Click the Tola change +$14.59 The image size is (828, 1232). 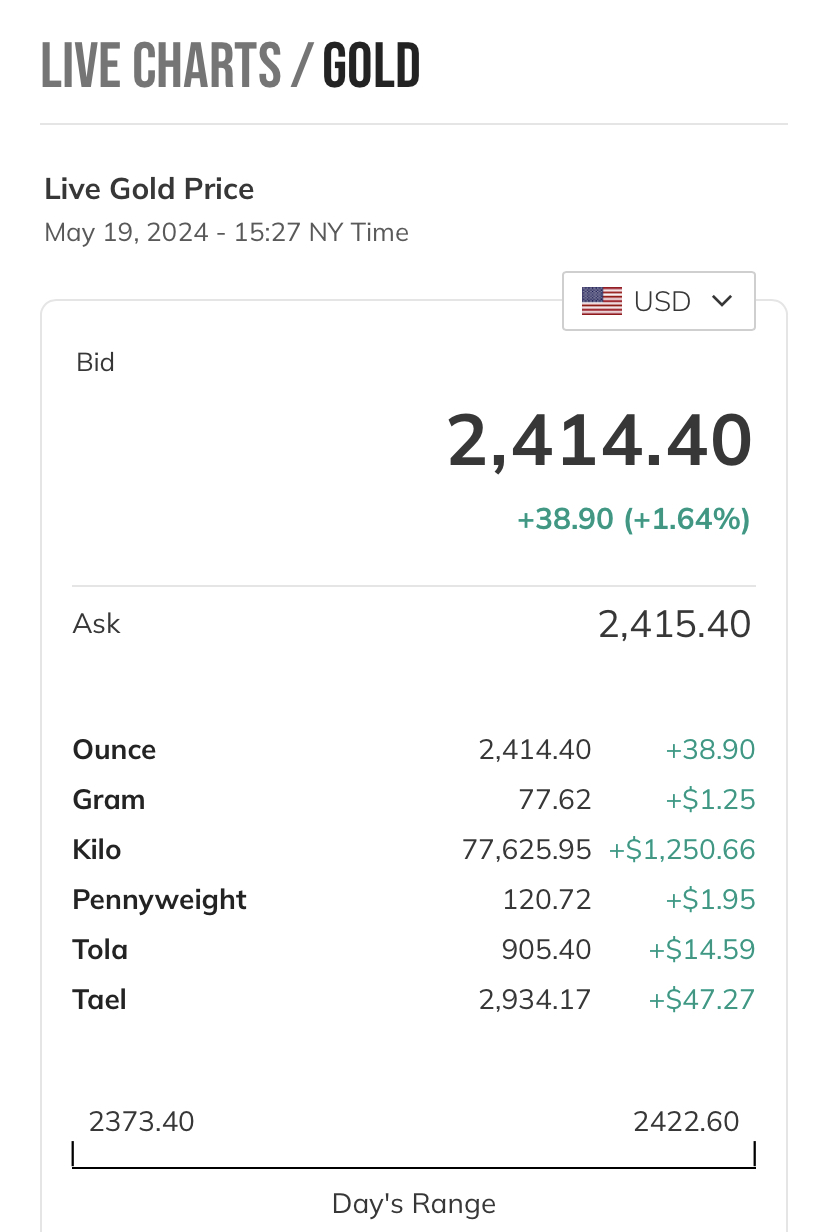(702, 949)
